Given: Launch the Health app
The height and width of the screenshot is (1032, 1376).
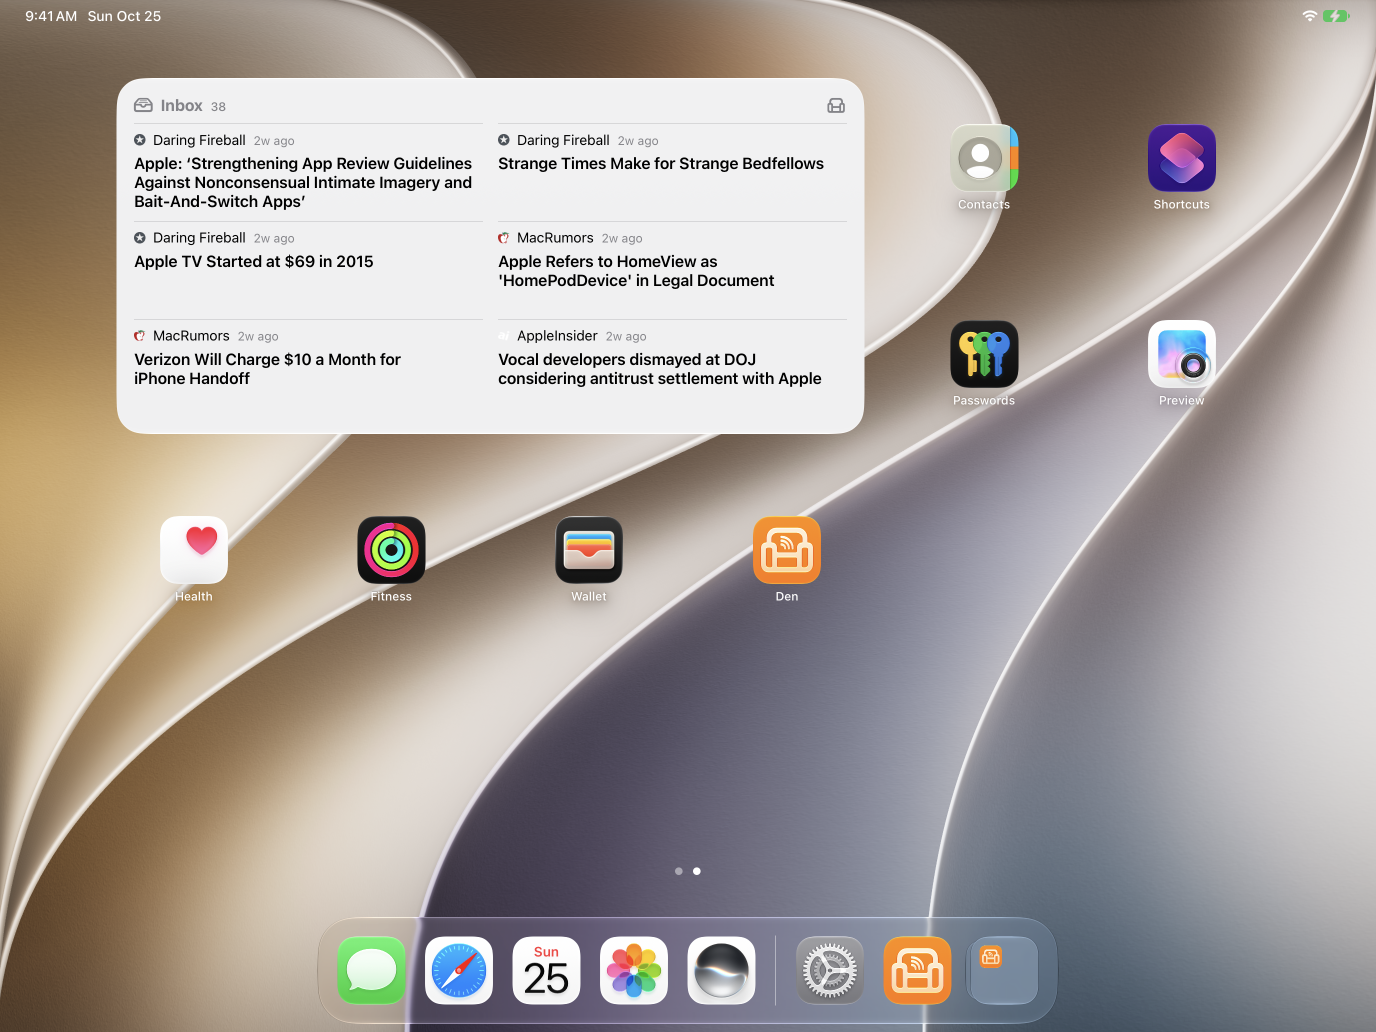Looking at the screenshot, I should tap(194, 550).
